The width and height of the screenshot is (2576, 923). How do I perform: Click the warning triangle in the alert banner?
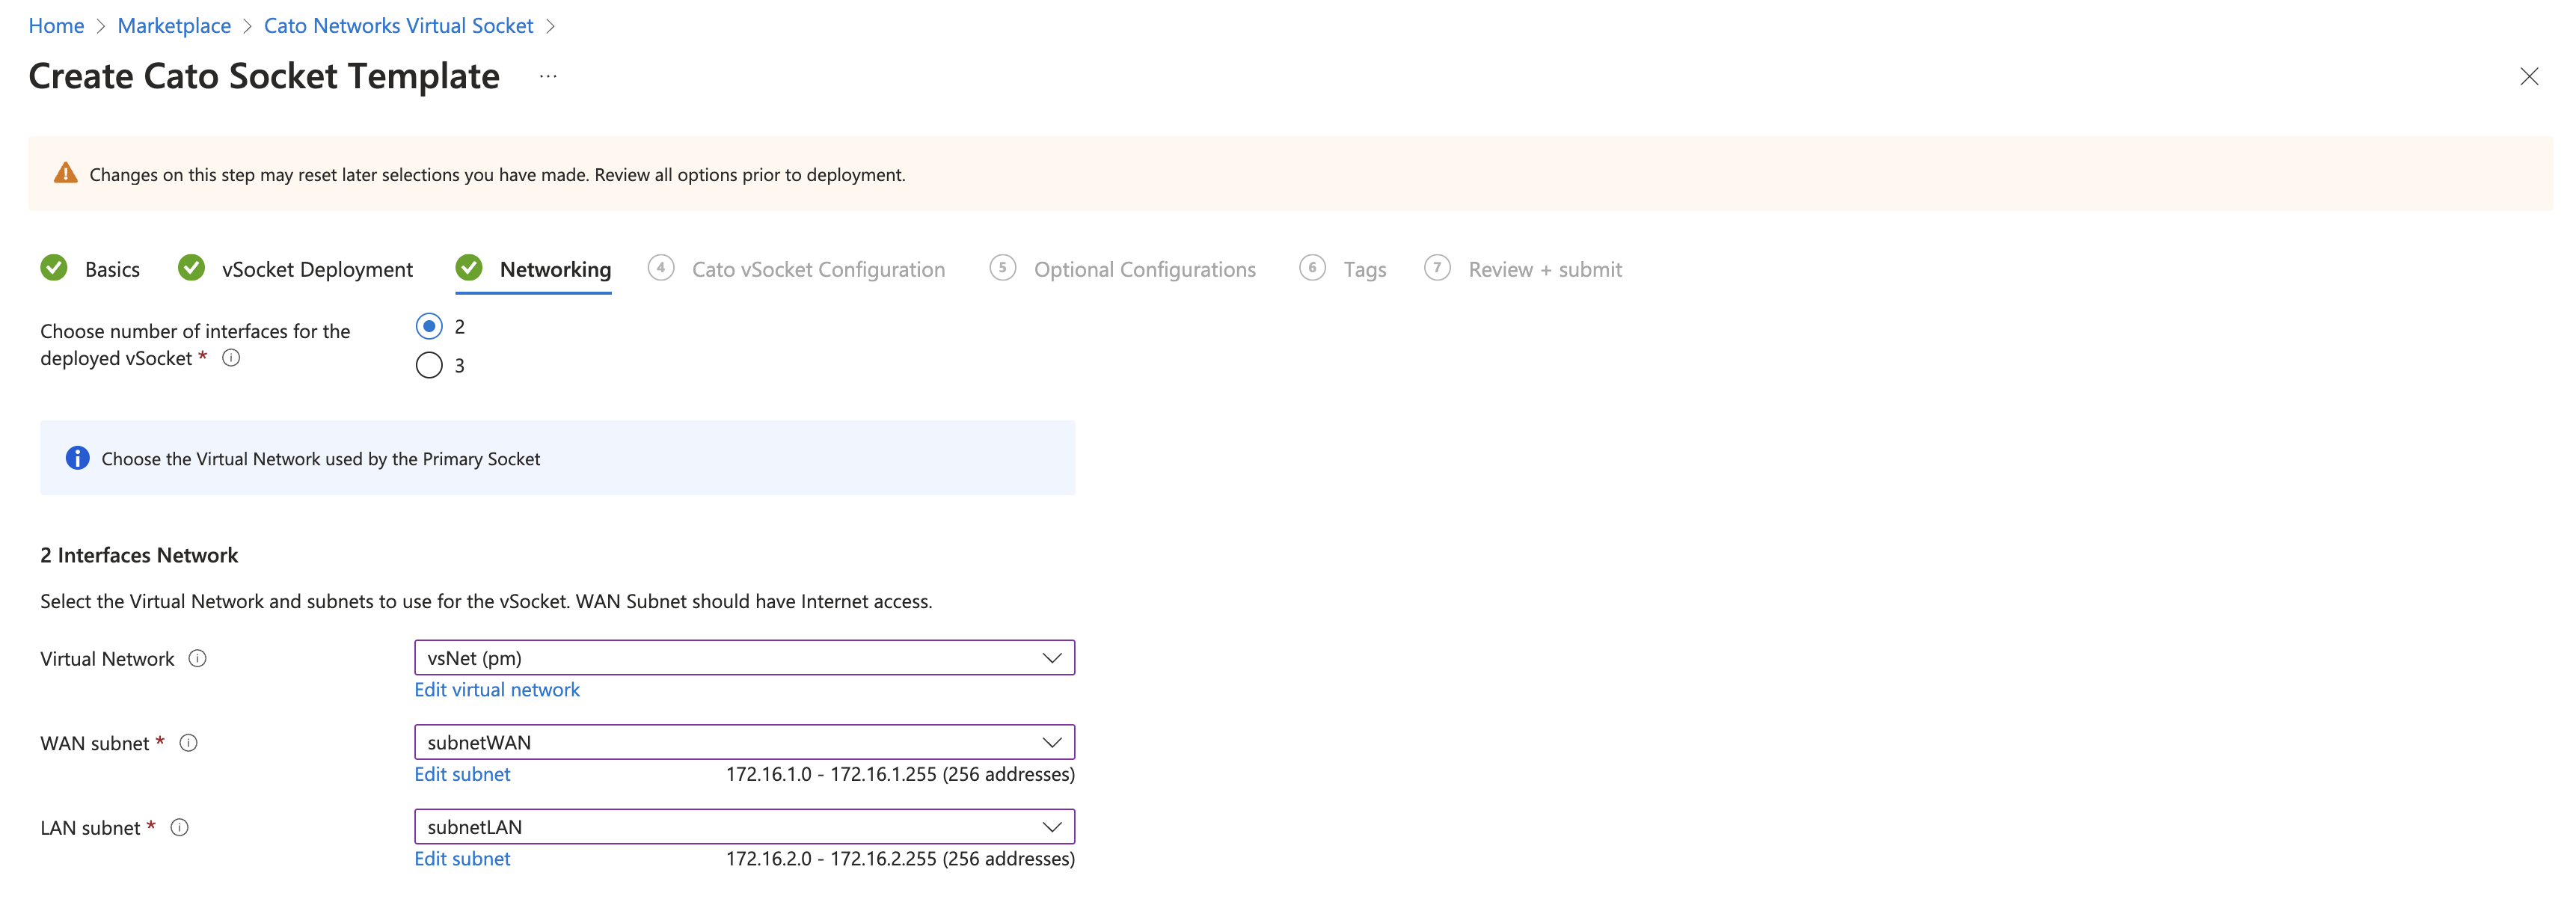(x=64, y=171)
